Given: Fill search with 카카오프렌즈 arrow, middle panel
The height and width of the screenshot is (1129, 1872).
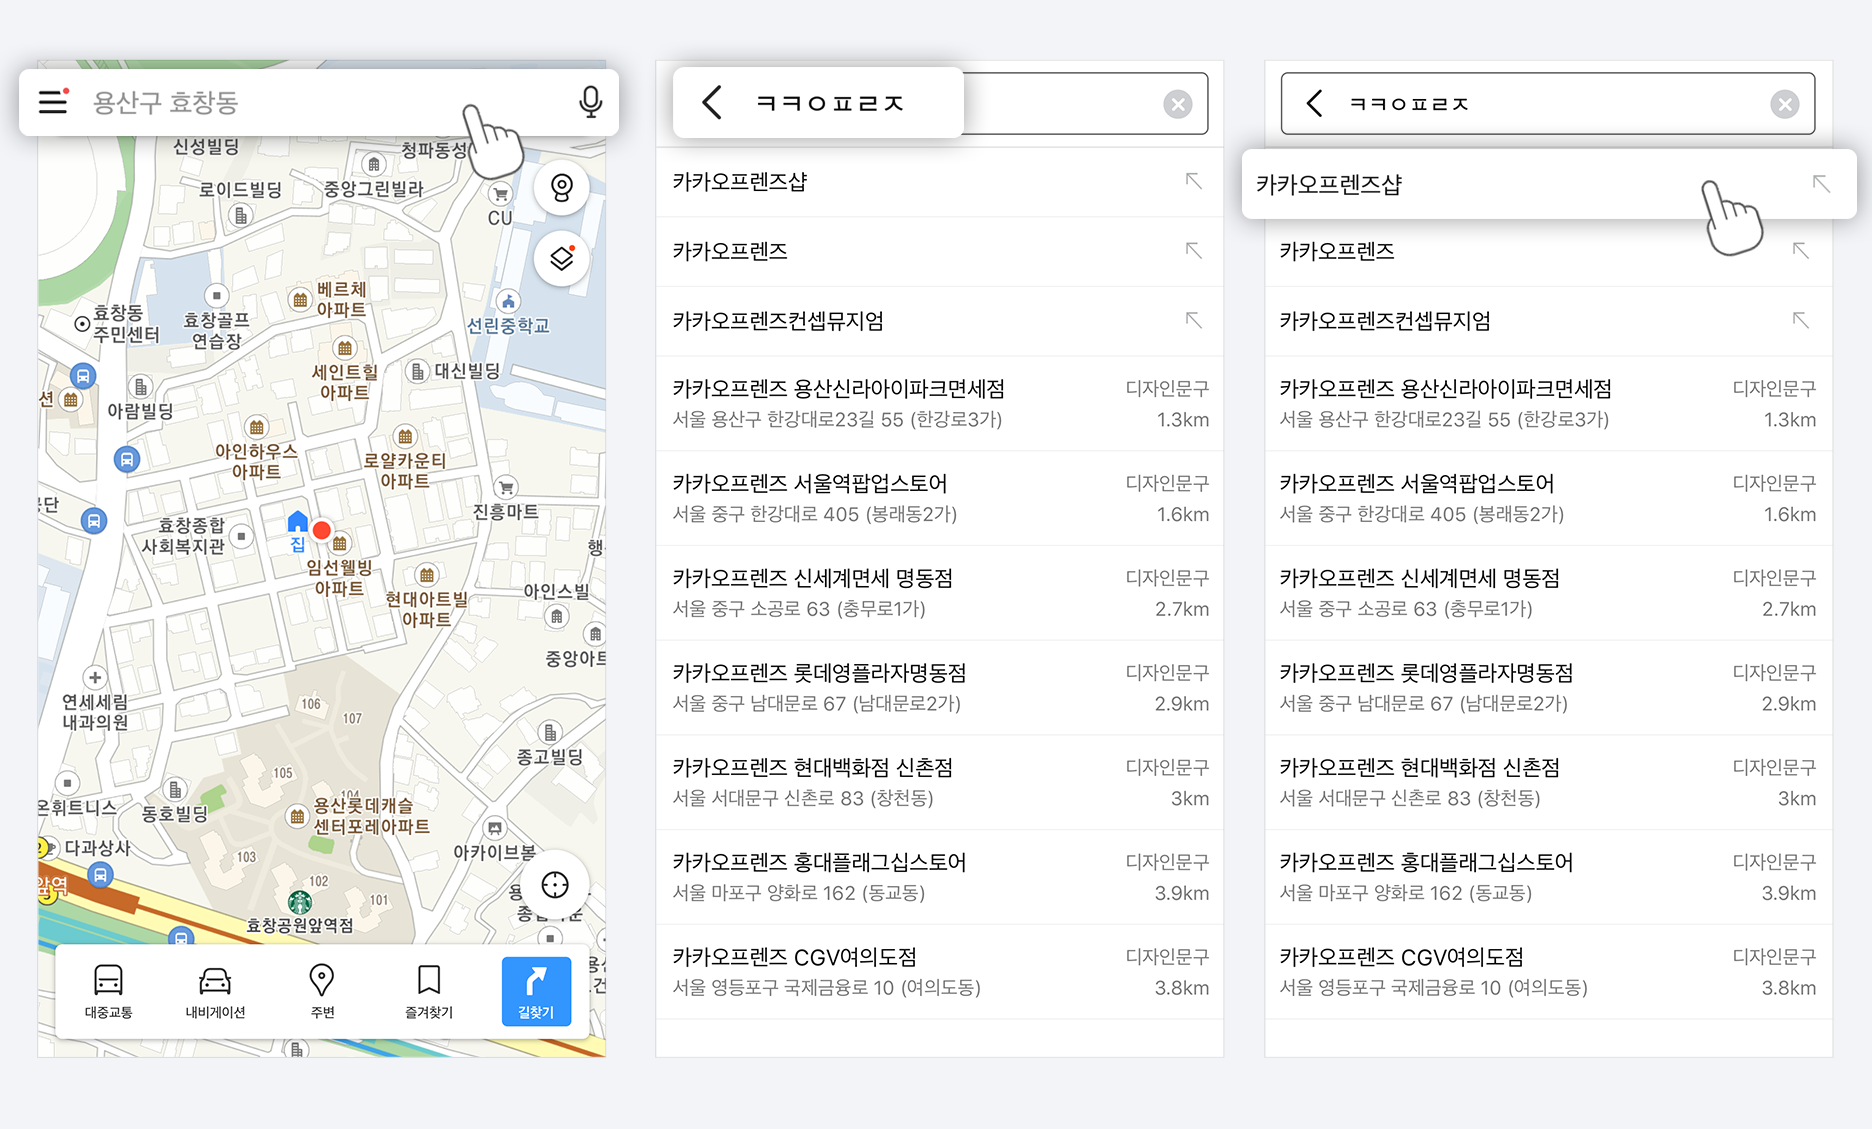Looking at the screenshot, I should 1193,250.
